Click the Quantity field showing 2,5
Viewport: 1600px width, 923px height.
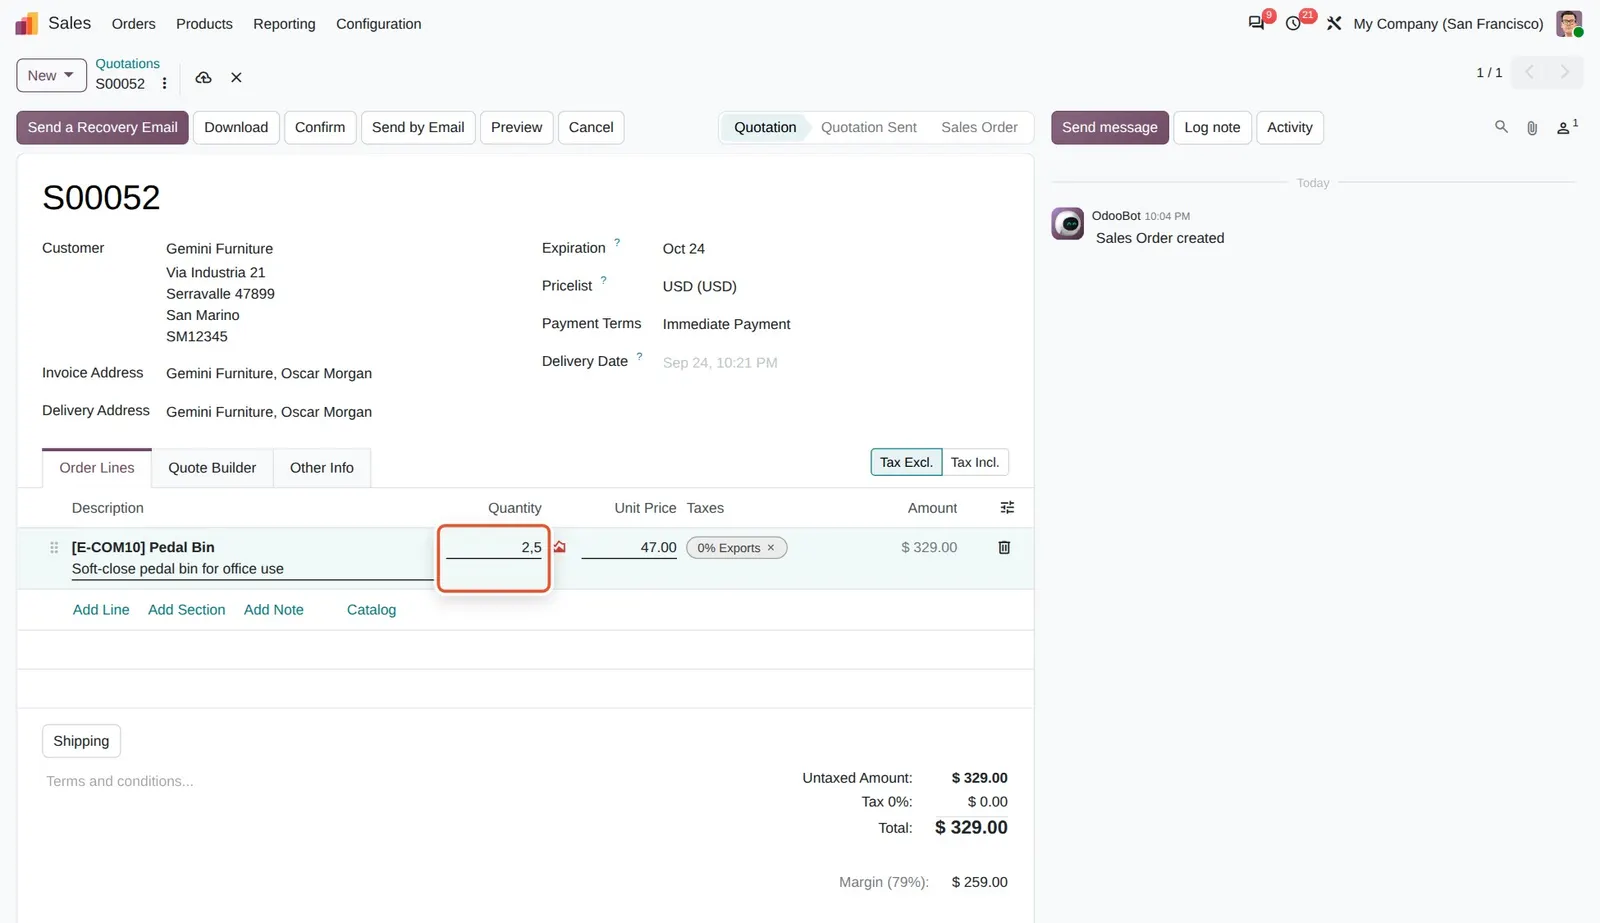tap(494, 547)
